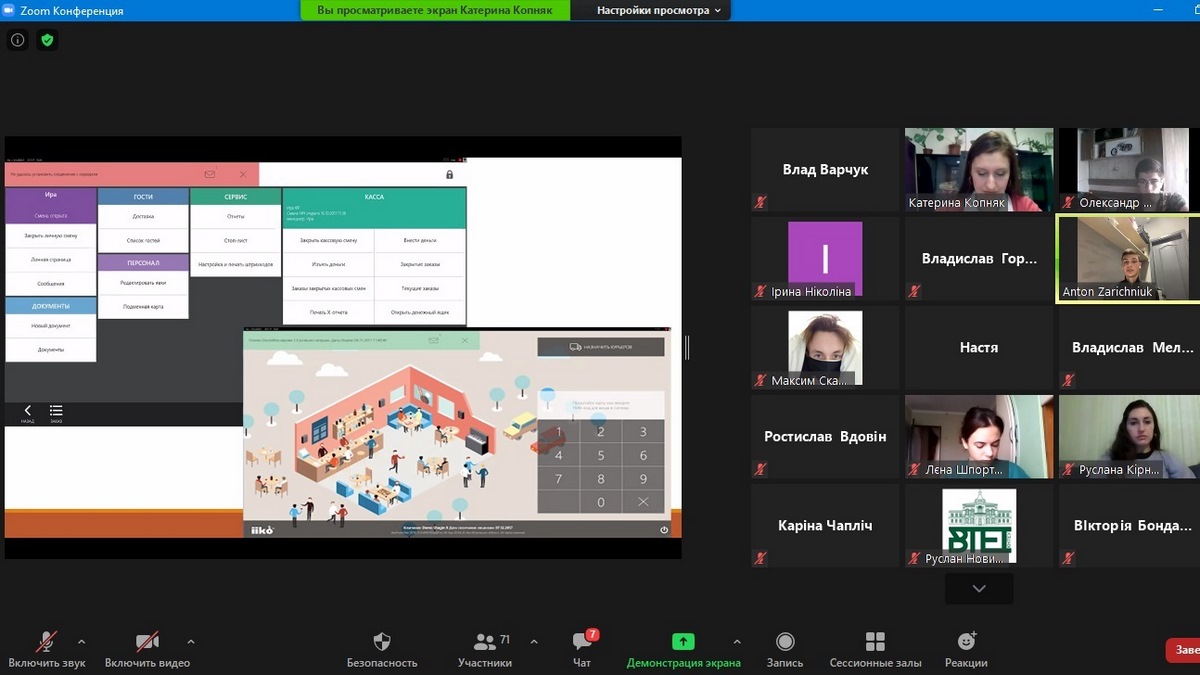
Task: Expand the participants options arrow
Action: (x=534, y=642)
